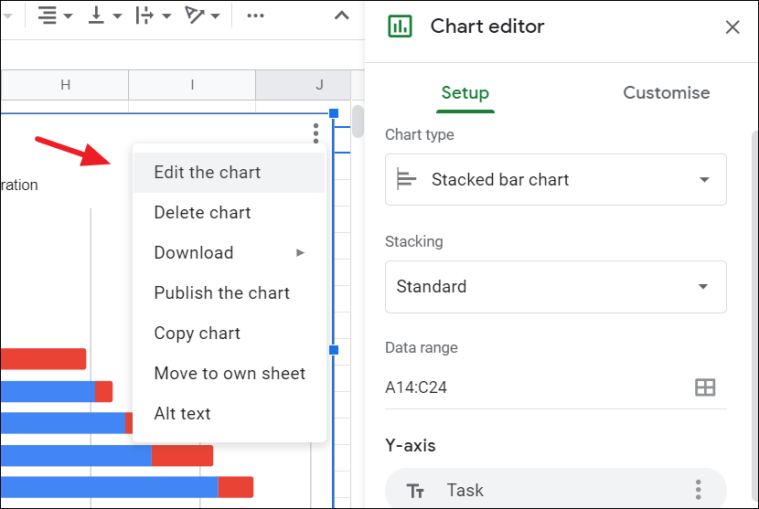Select the Setup tab
Viewport: 759px width, 509px height.
[x=465, y=92]
